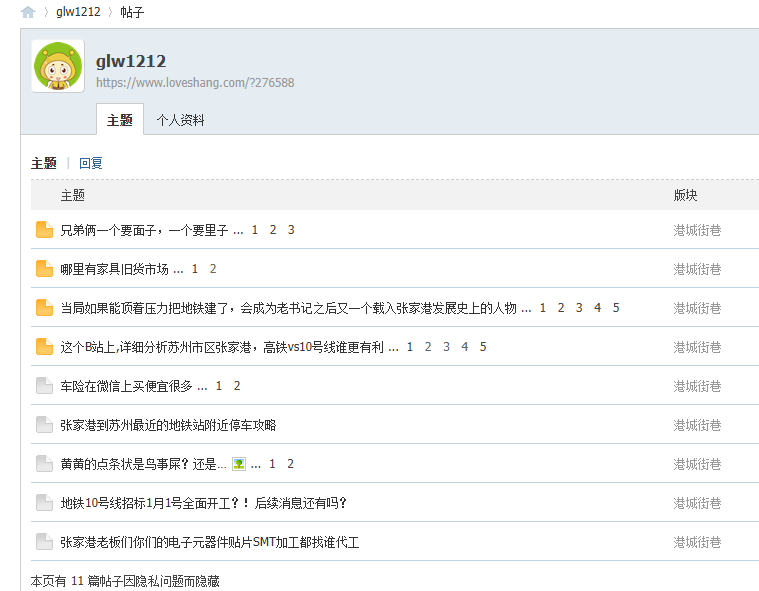The height and width of the screenshot is (591, 759).
Task: Click page icon beside 张家港到苏州 parking thread
Action: (44, 425)
